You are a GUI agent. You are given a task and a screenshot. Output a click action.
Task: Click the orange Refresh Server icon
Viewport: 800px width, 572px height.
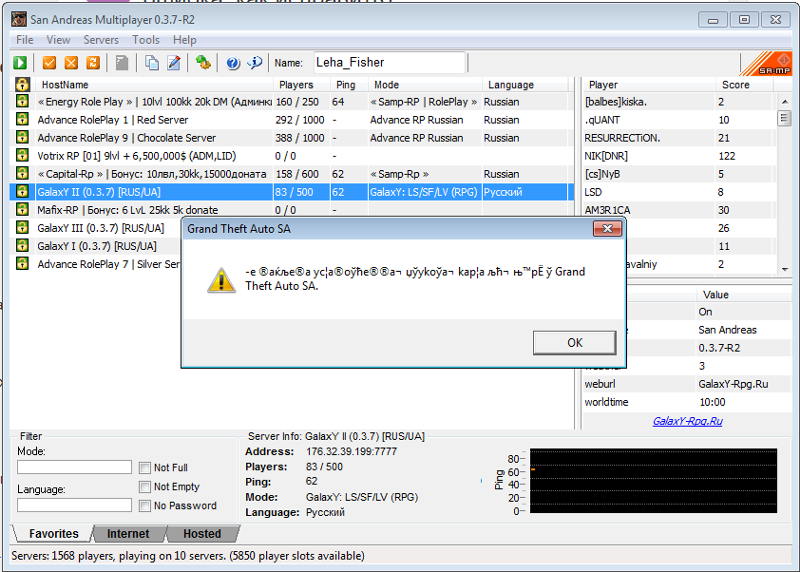coord(93,63)
